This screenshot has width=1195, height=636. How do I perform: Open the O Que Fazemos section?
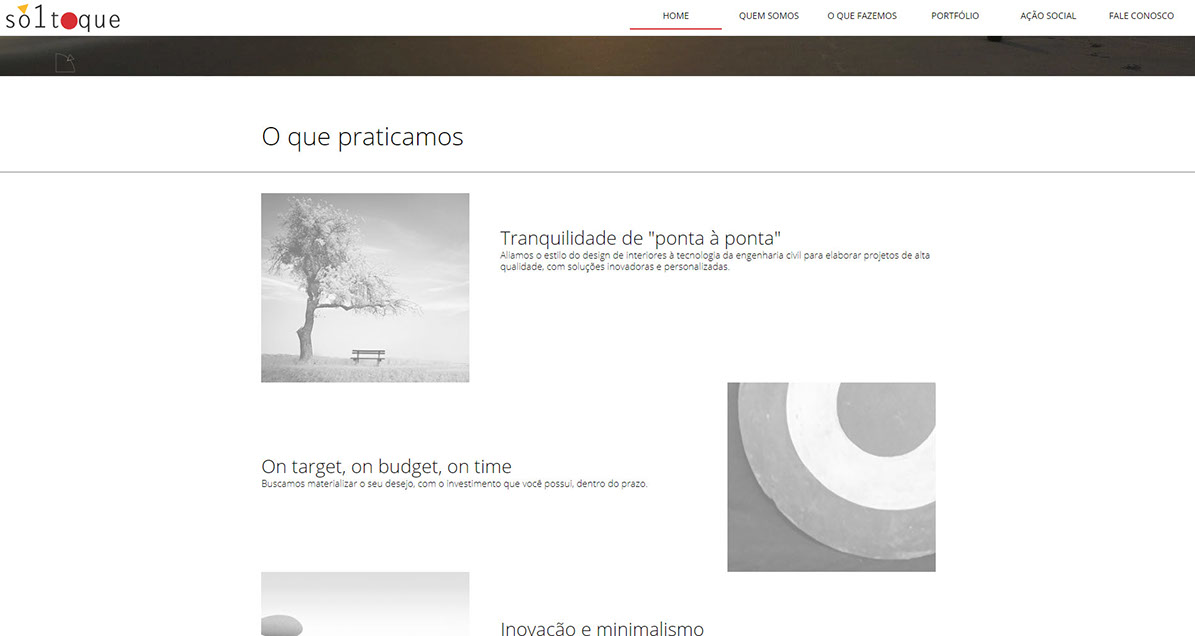click(861, 16)
